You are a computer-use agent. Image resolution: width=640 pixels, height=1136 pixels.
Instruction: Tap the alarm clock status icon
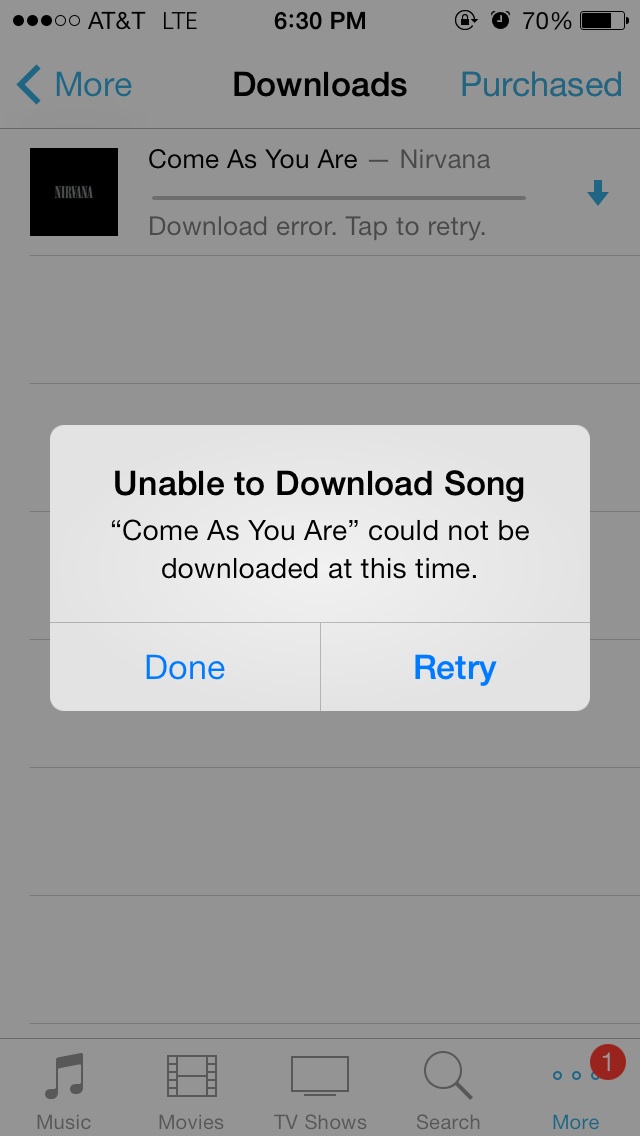pos(500,20)
